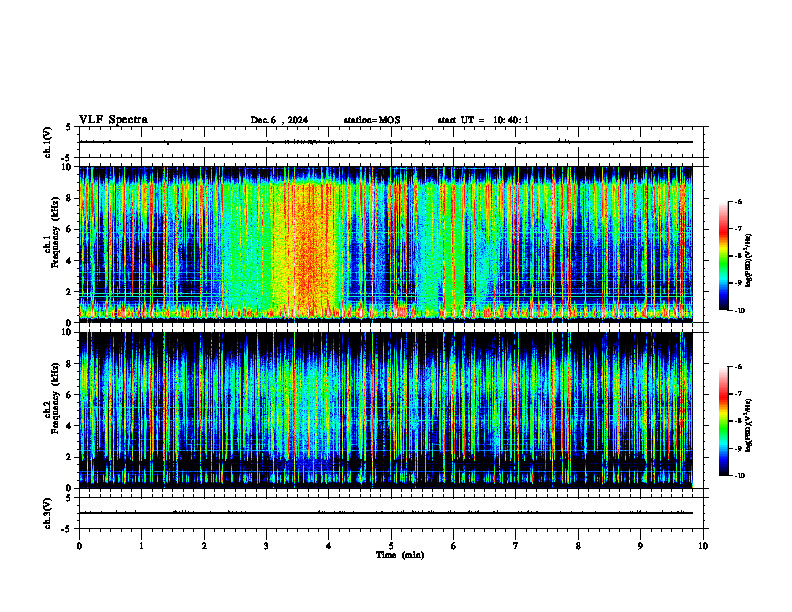
Task: Click time axis tick label "5"
Action: pos(391,546)
